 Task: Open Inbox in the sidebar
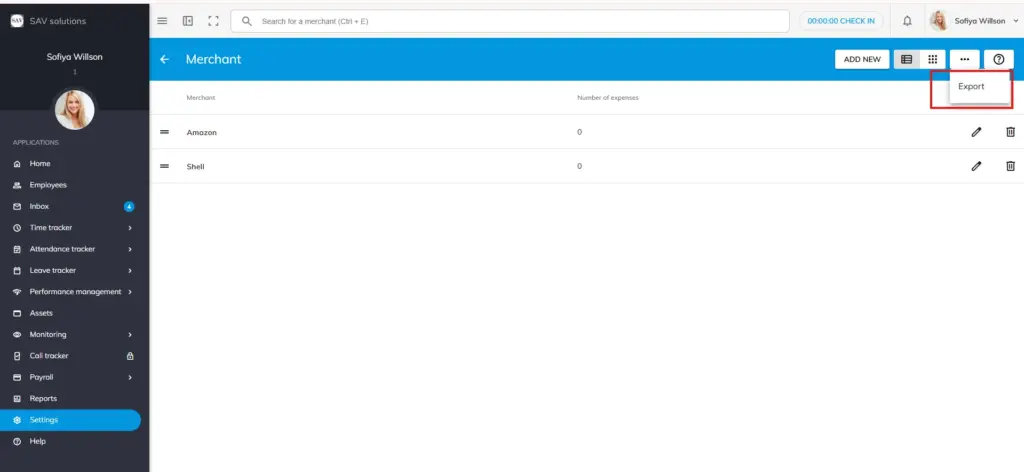[39, 206]
